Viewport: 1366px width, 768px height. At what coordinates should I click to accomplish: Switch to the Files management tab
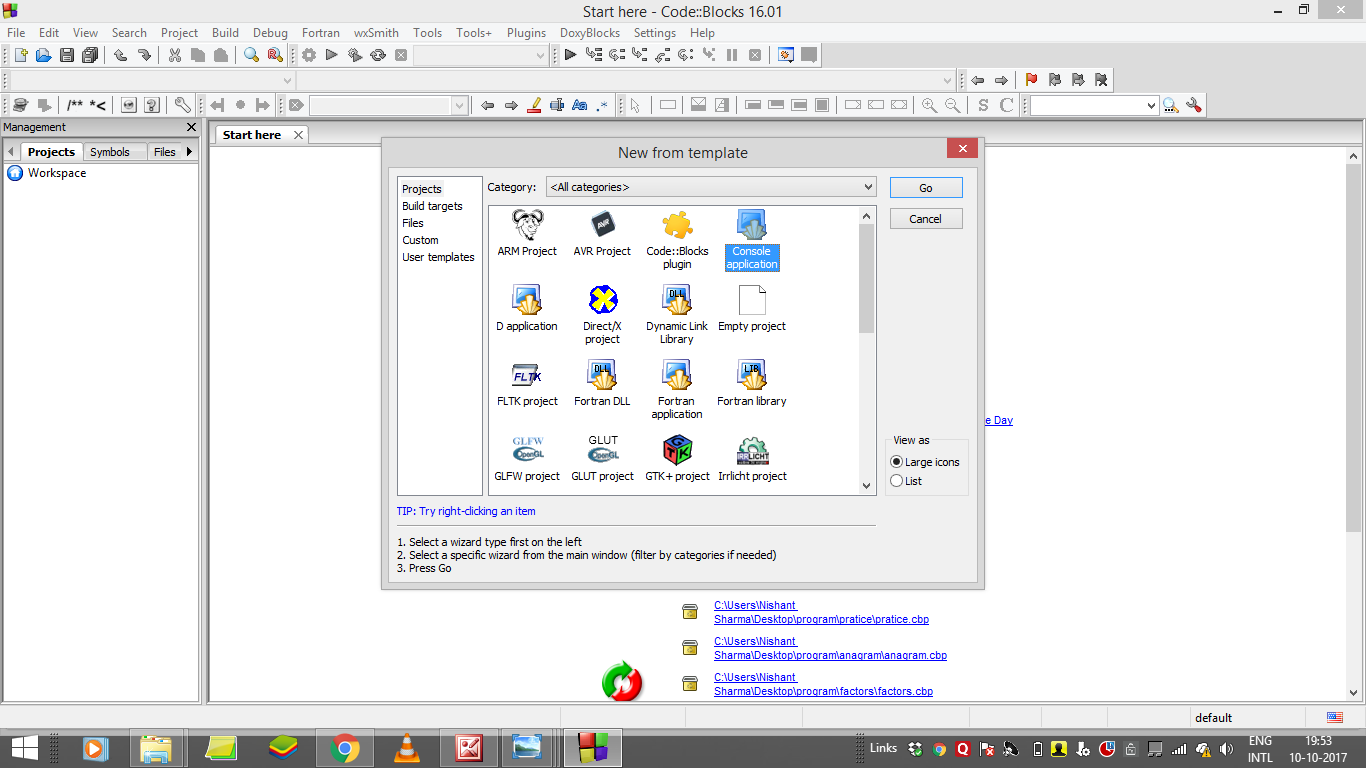[x=165, y=152]
